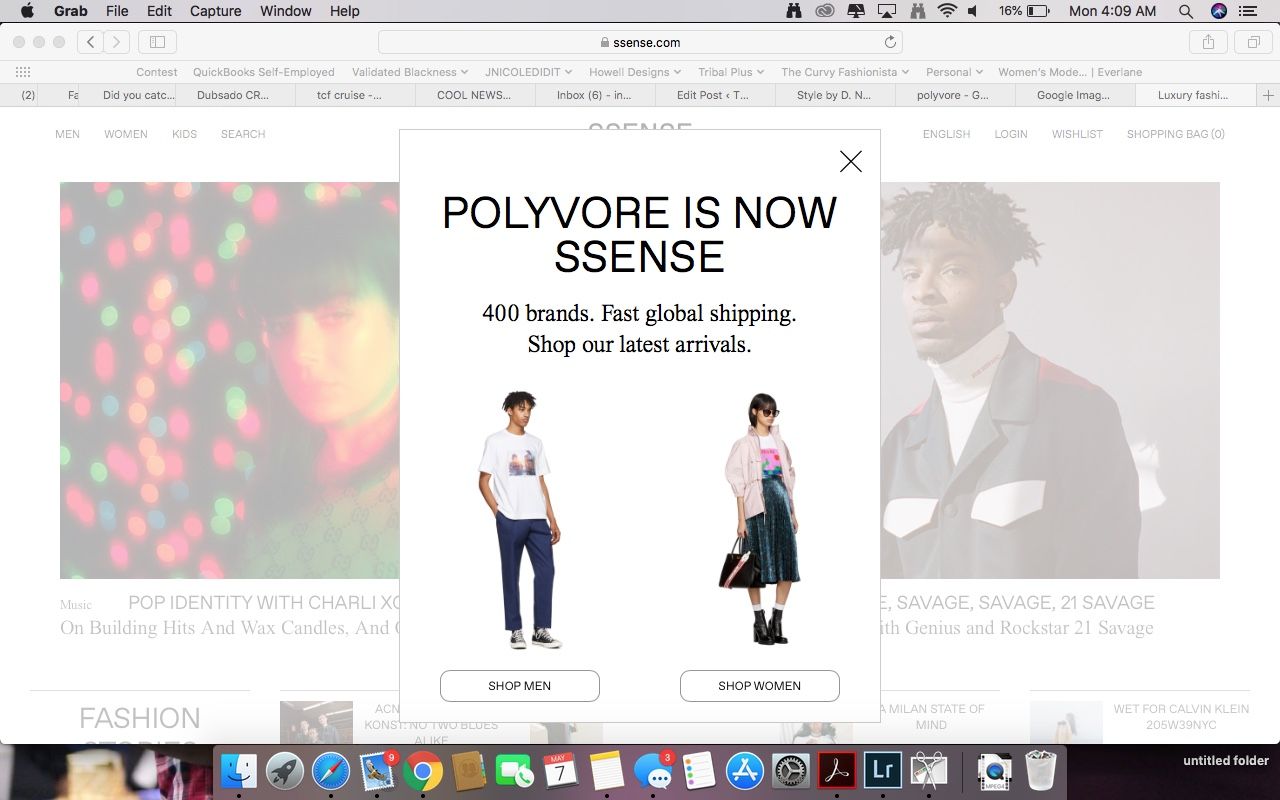
Task: Go back with Safari's back arrow
Action: 91,42
